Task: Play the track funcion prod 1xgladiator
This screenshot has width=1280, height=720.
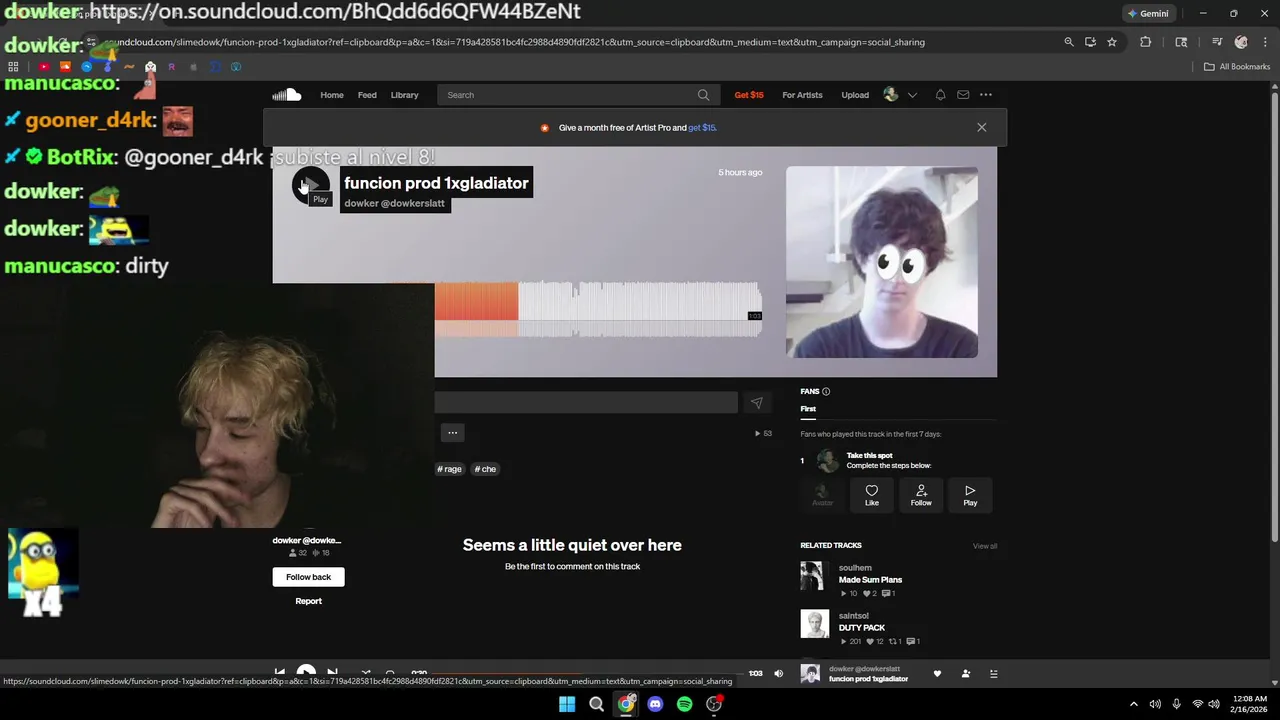Action: pyautogui.click(x=311, y=185)
